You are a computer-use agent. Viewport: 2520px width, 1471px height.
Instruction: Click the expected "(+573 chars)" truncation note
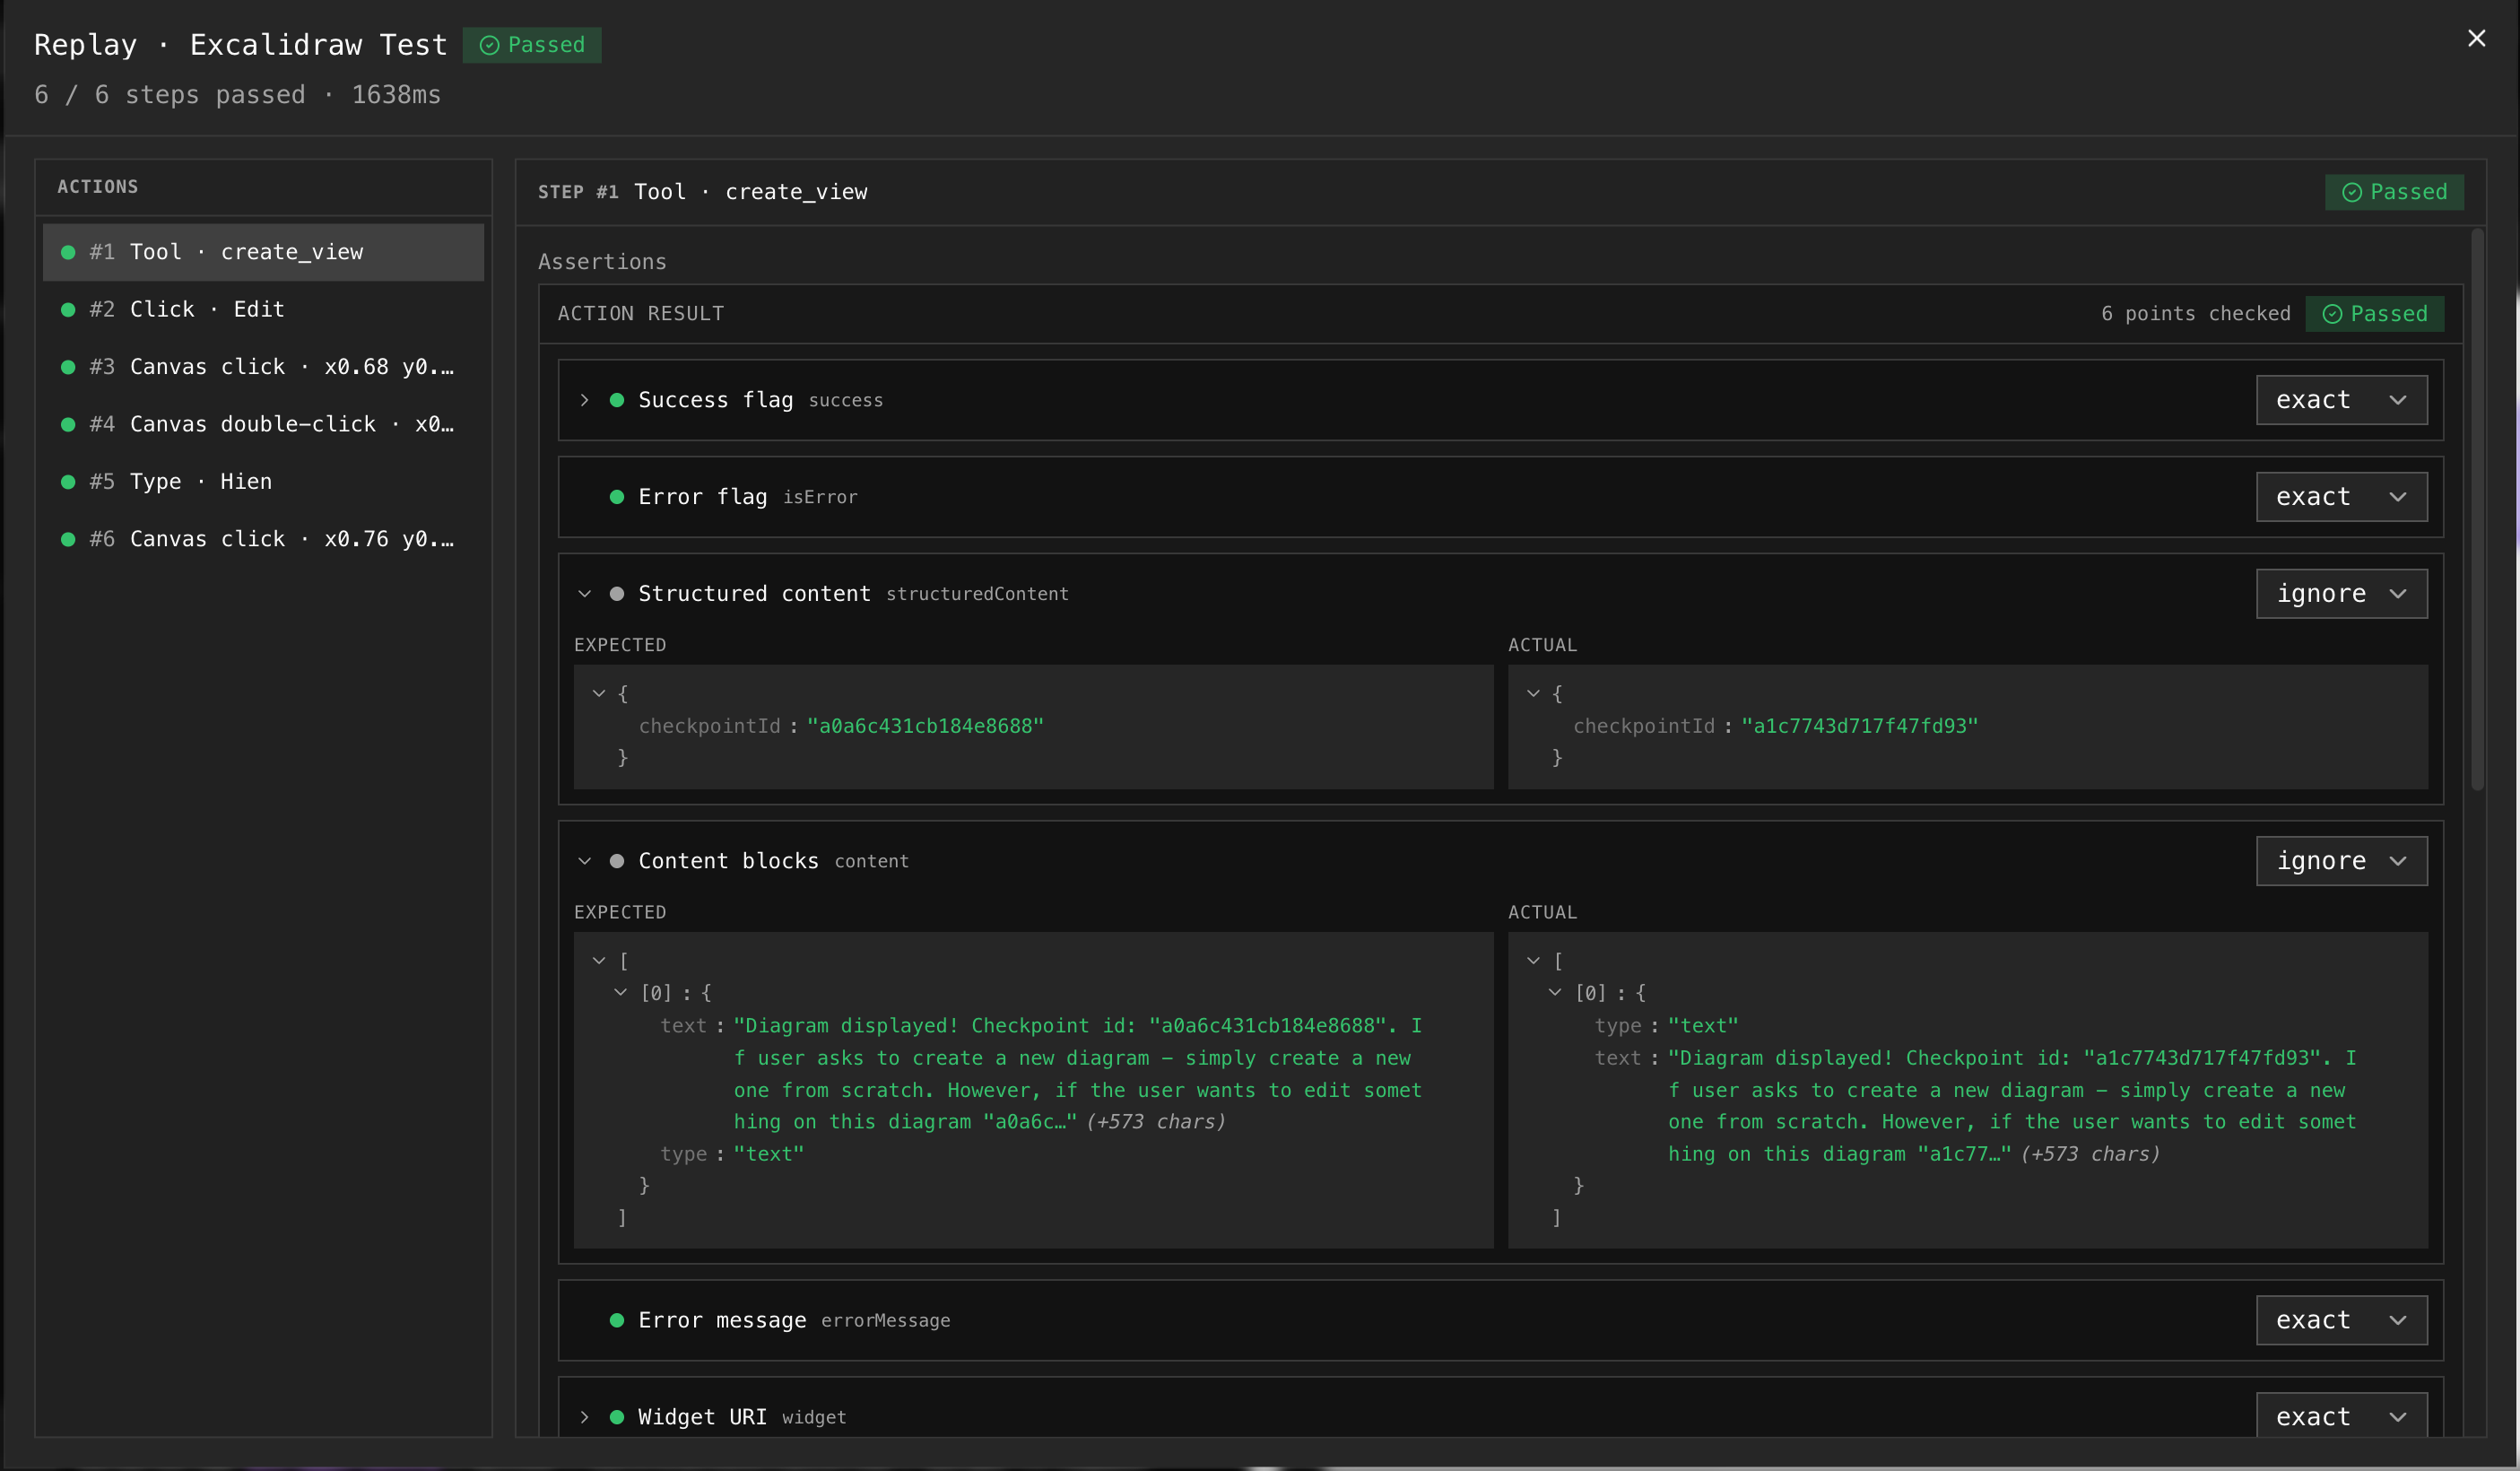(1156, 1122)
